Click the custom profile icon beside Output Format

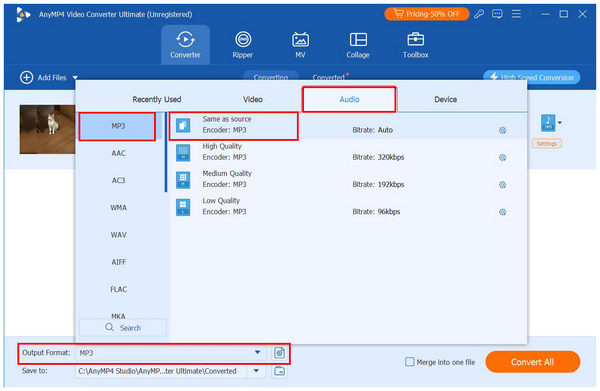279,353
